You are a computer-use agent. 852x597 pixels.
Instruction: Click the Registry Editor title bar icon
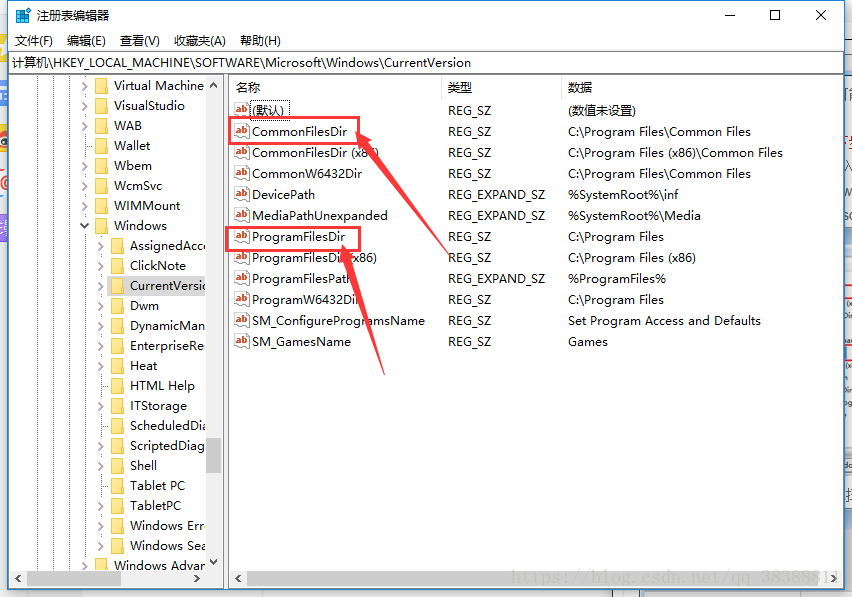click(22, 15)
